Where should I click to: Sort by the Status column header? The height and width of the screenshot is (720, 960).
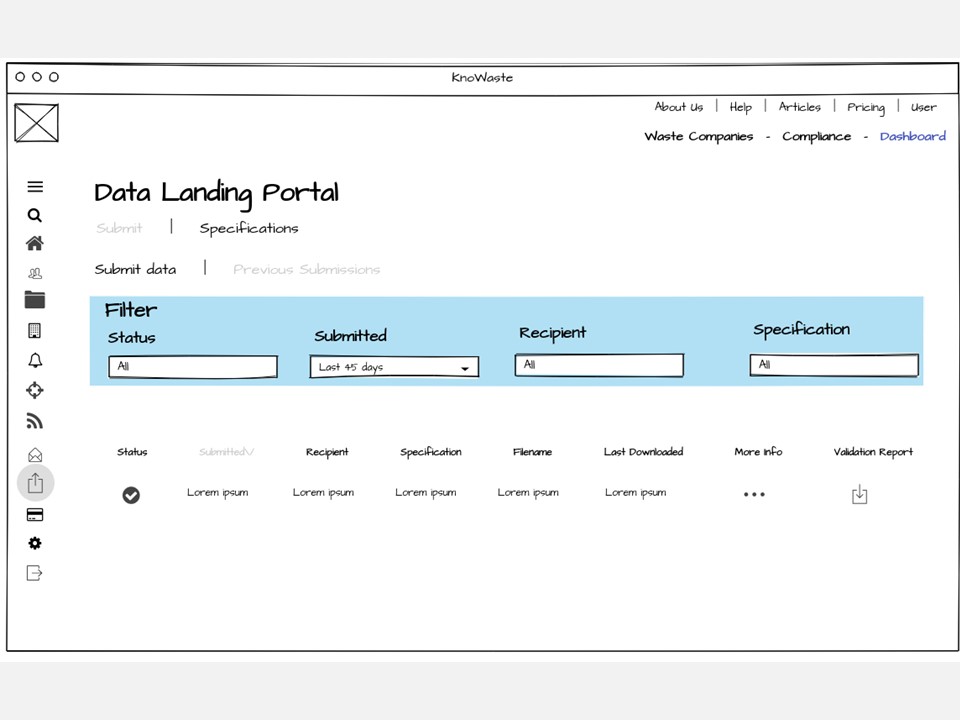[x=132, y=452]
